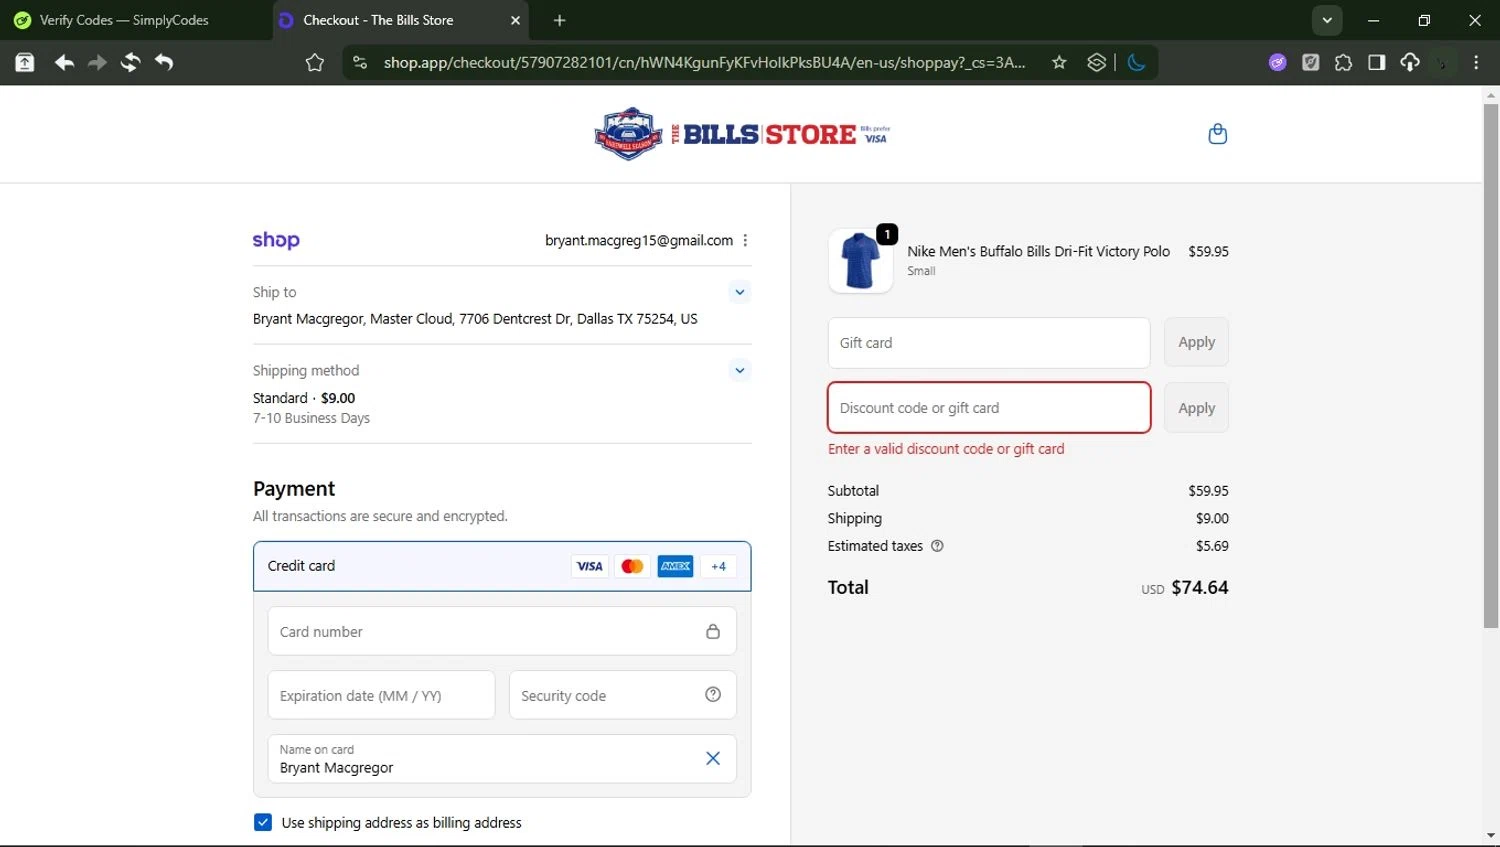Click the Nike Men's Buffalo Bills polo name
The height and width of the screenshot is (847, 1500).
coord(1038,251)
